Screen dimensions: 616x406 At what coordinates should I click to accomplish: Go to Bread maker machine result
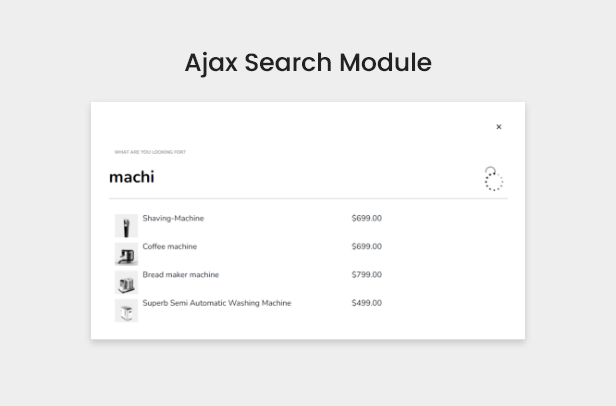pos(181,275)
